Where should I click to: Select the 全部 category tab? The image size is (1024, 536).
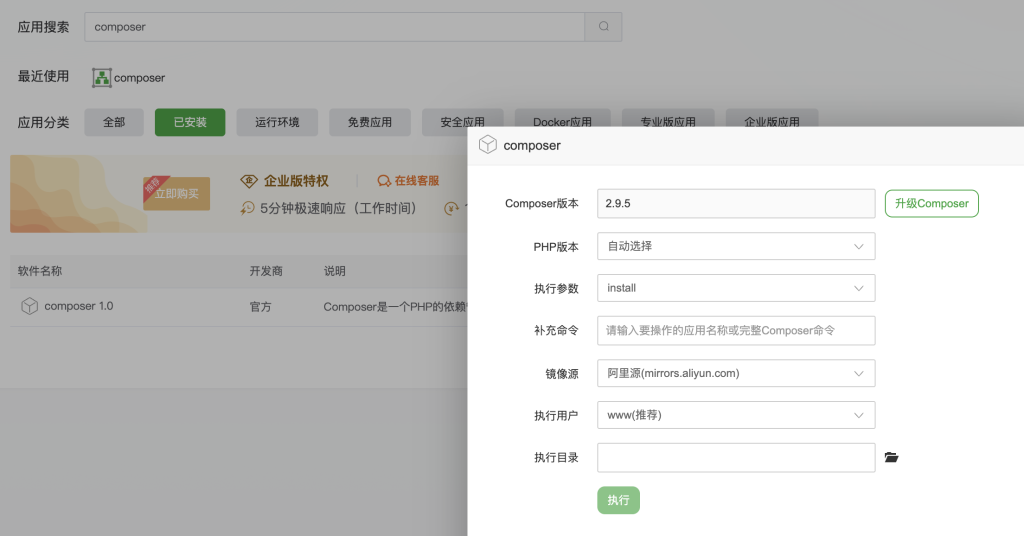point(114,122)
